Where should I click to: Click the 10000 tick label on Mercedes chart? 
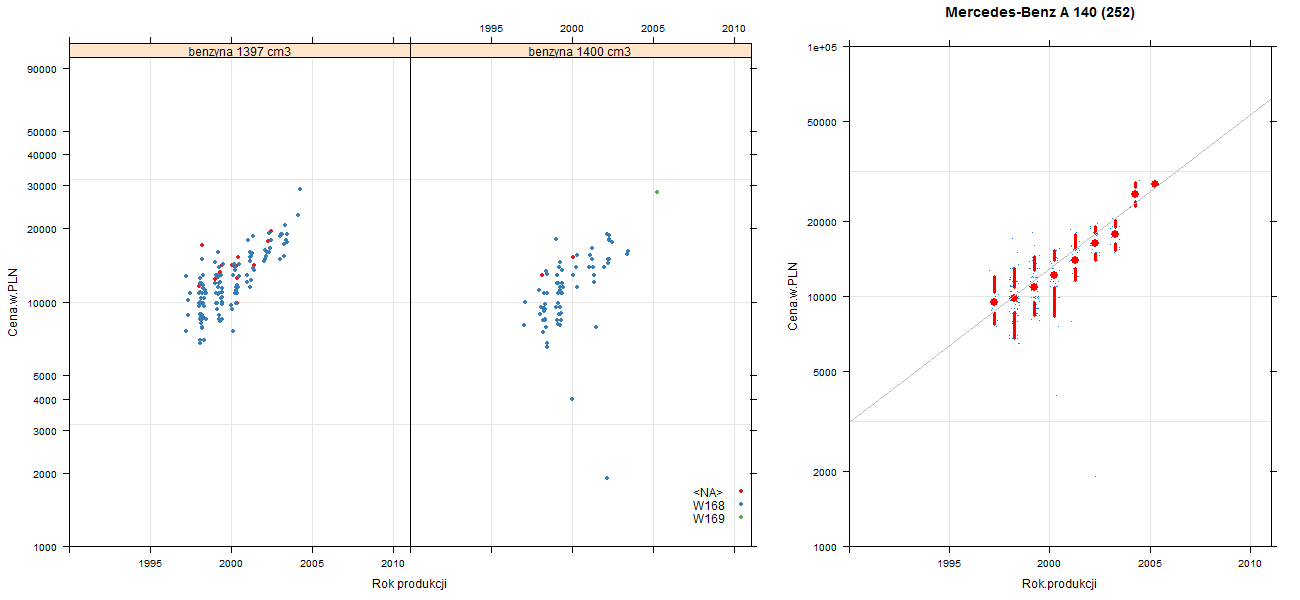coord(822,297)
